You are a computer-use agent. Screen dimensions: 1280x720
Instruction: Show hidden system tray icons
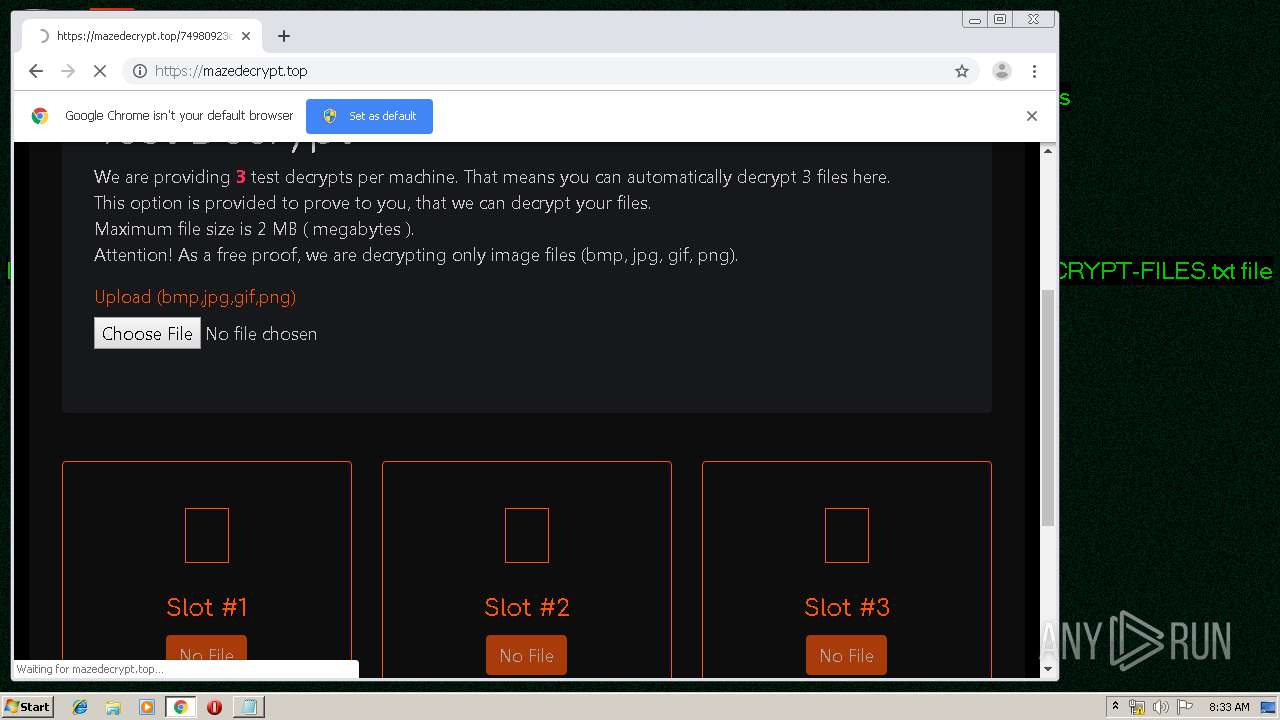coord(1115,707)
